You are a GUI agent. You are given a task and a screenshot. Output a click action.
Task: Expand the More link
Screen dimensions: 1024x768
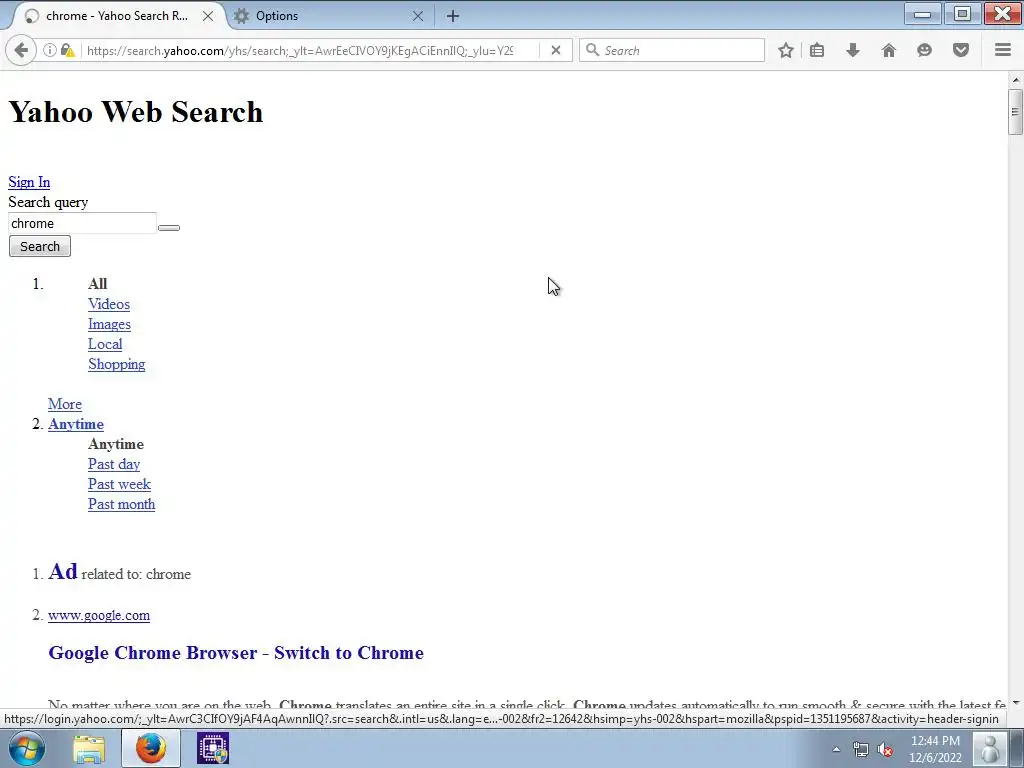65,404
